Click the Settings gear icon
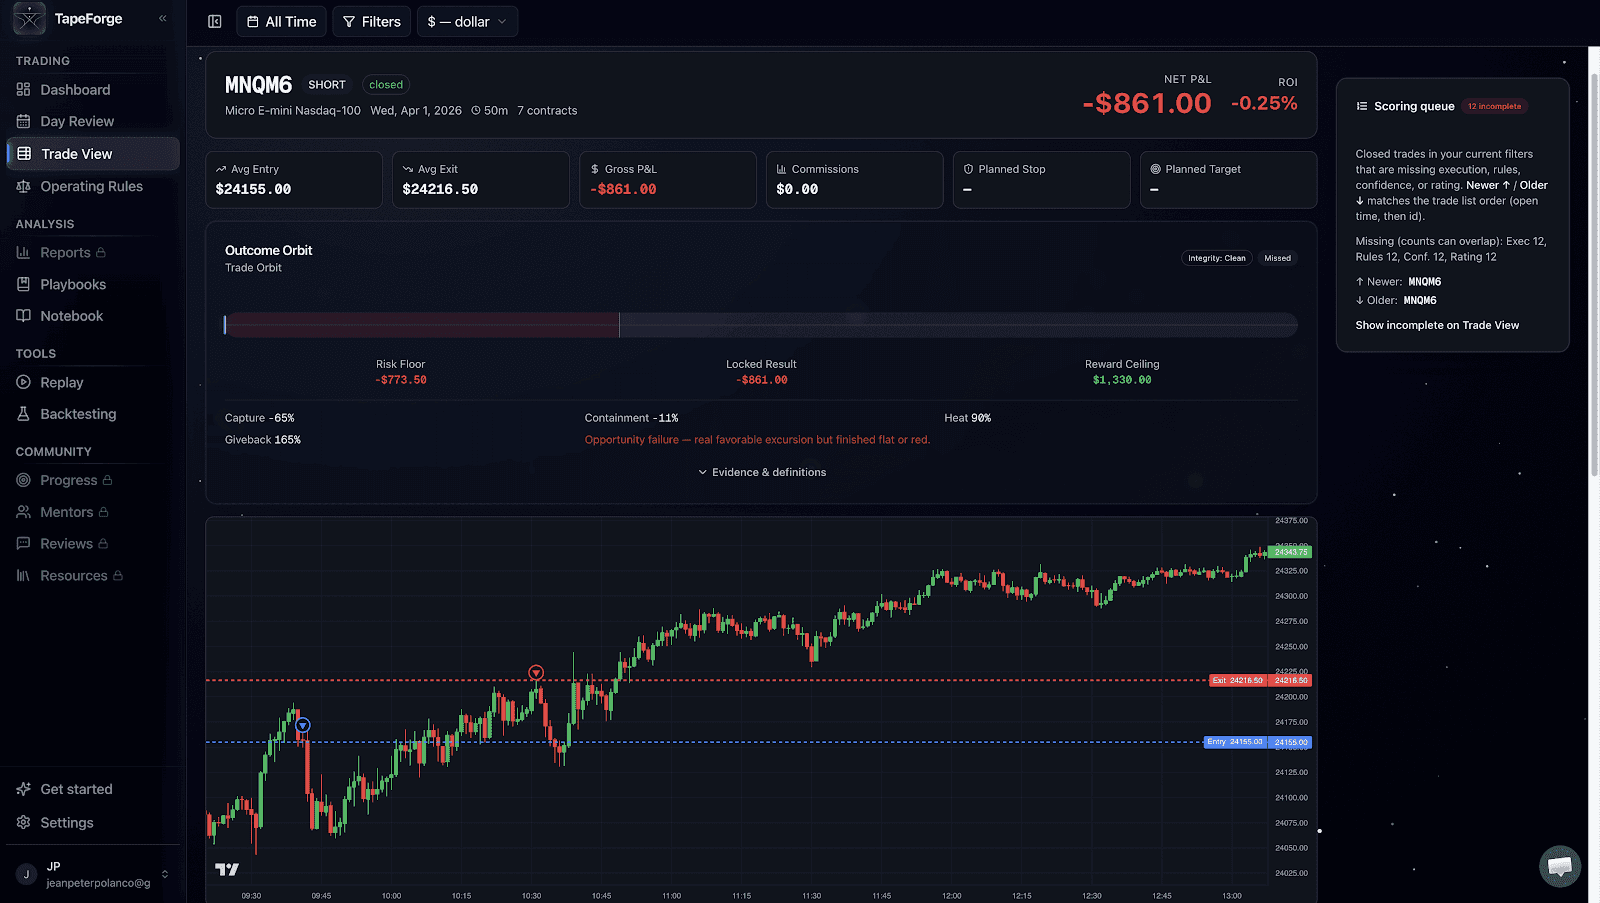 point(23,823)
